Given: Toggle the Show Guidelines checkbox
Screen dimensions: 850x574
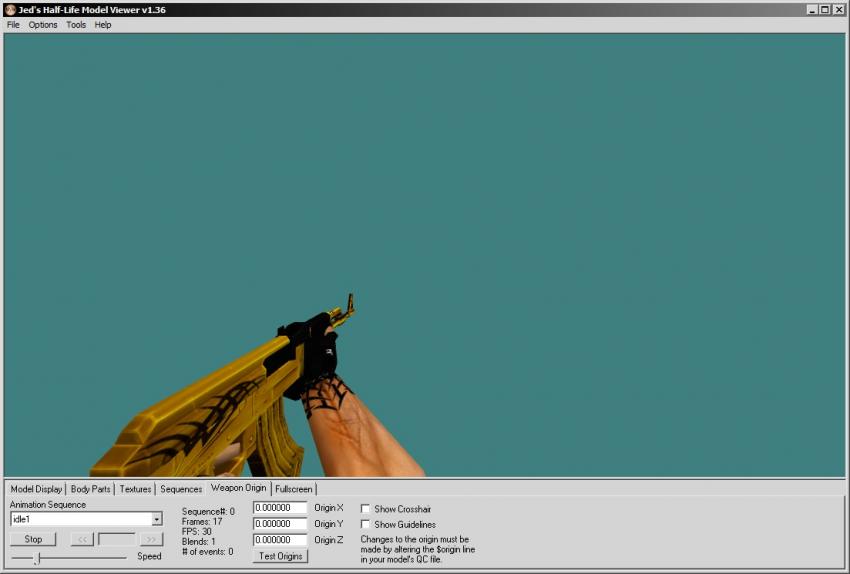Looking at the screenshot, I should 365,524.
